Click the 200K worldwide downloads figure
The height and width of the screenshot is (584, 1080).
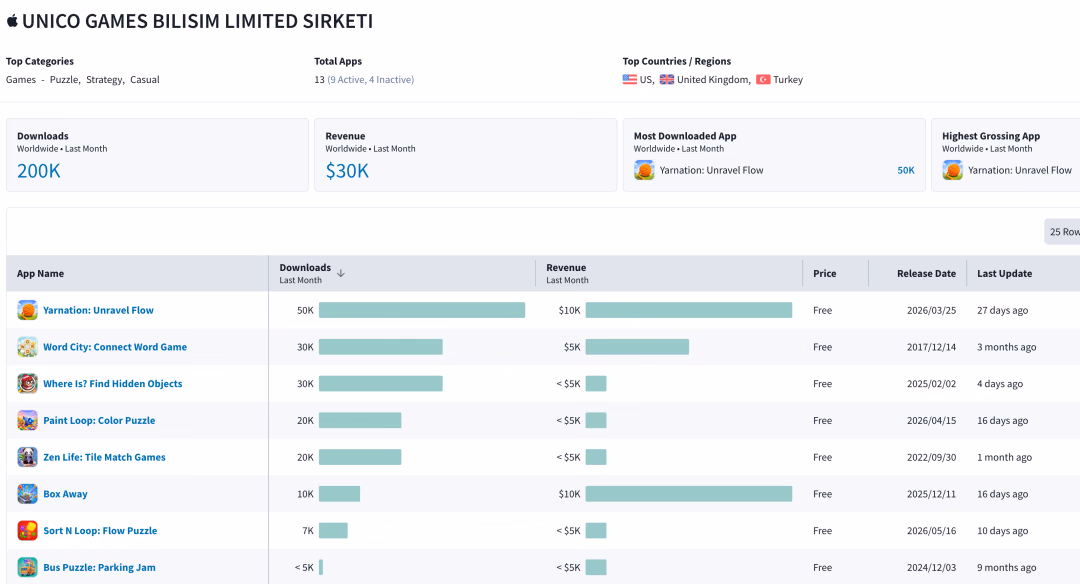pyautogui.click(x=39, y=171)
